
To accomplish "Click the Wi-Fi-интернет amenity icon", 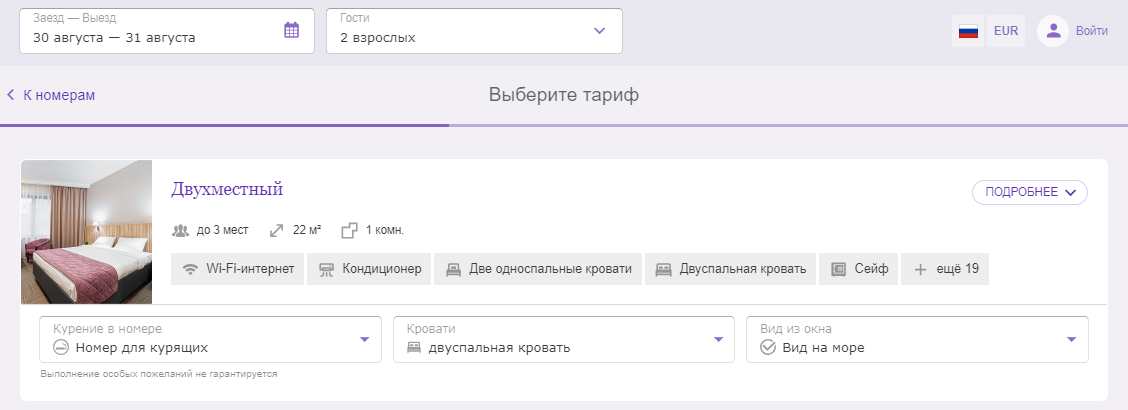I will (x=191, y=269).
